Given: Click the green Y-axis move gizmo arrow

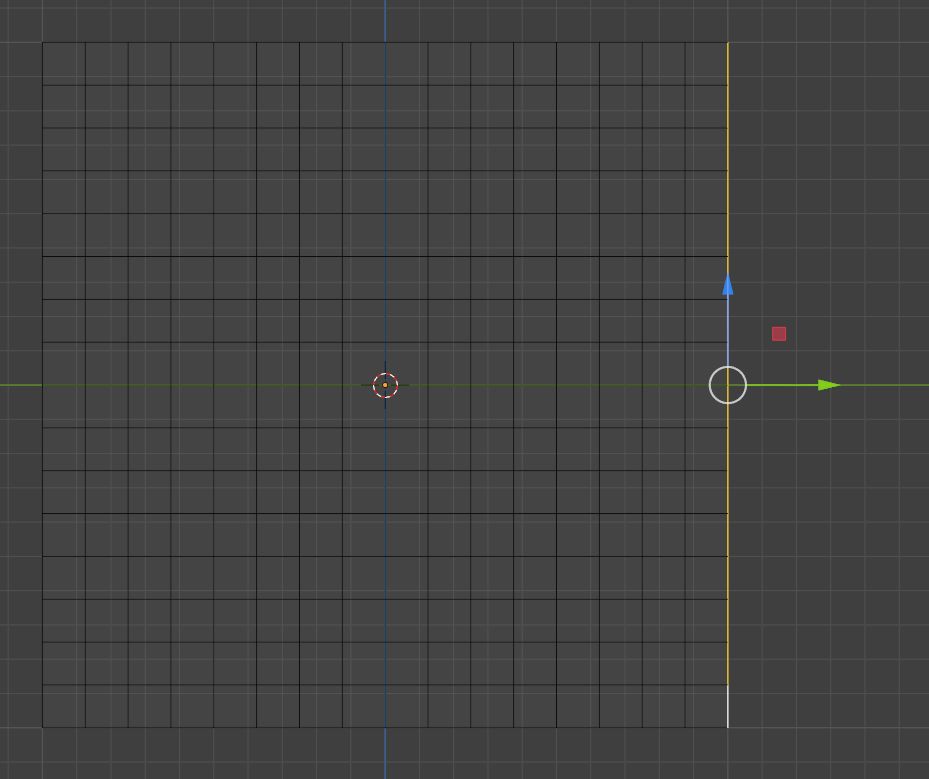Looking at the screenshot, I should click(x=828, y=385).
